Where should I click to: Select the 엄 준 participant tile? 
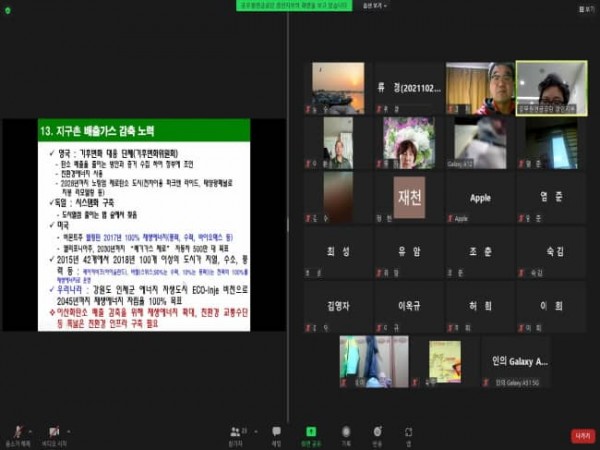click(x=551, y=197)
